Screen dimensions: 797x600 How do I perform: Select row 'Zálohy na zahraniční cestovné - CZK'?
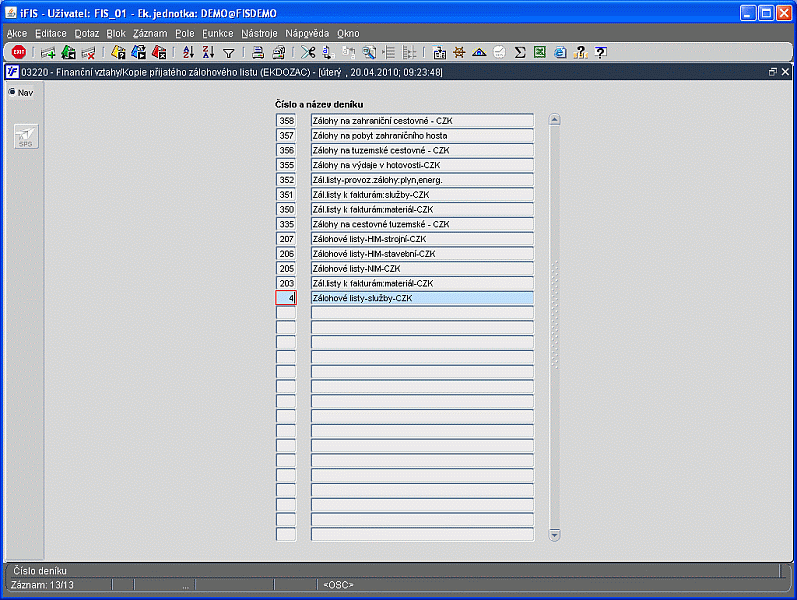tap(422, 121)
